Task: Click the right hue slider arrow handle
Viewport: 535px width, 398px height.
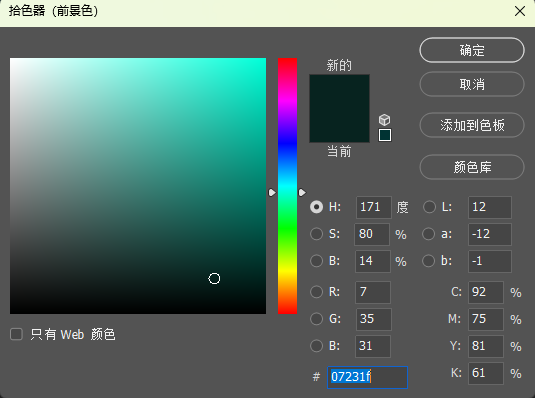Action: [x=302, y=193]
